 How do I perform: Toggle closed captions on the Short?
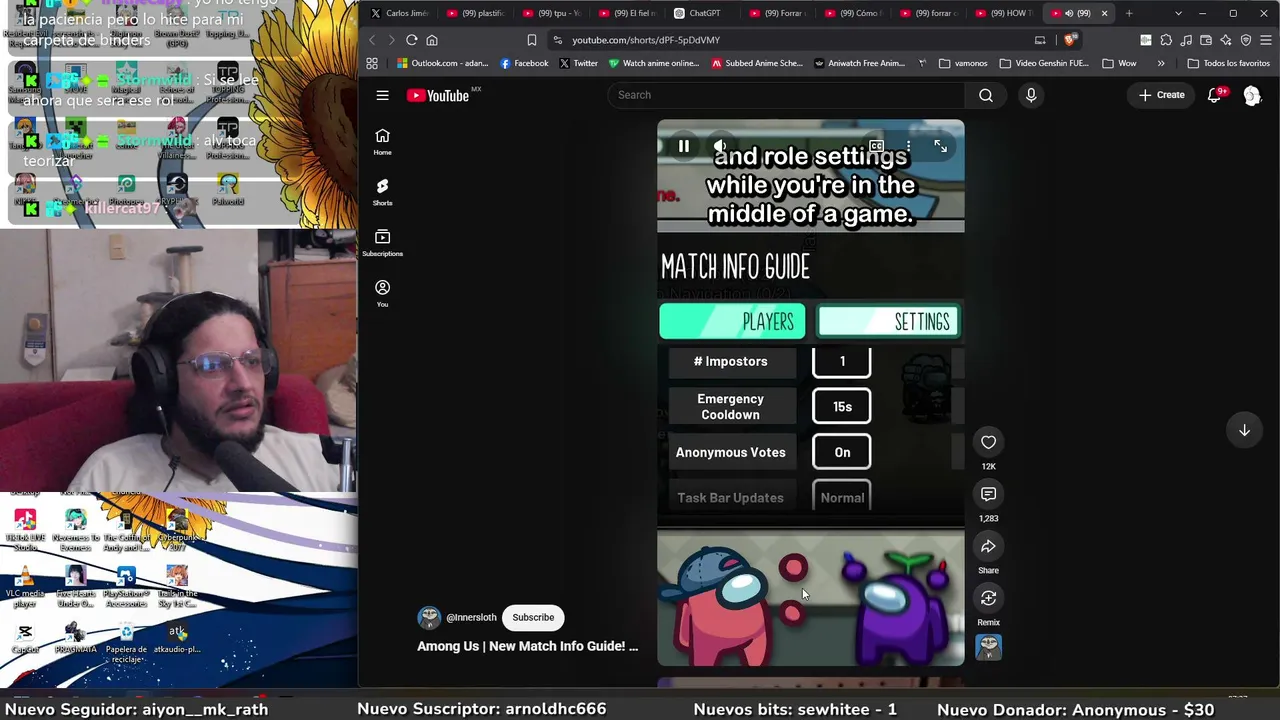[876, 147]
